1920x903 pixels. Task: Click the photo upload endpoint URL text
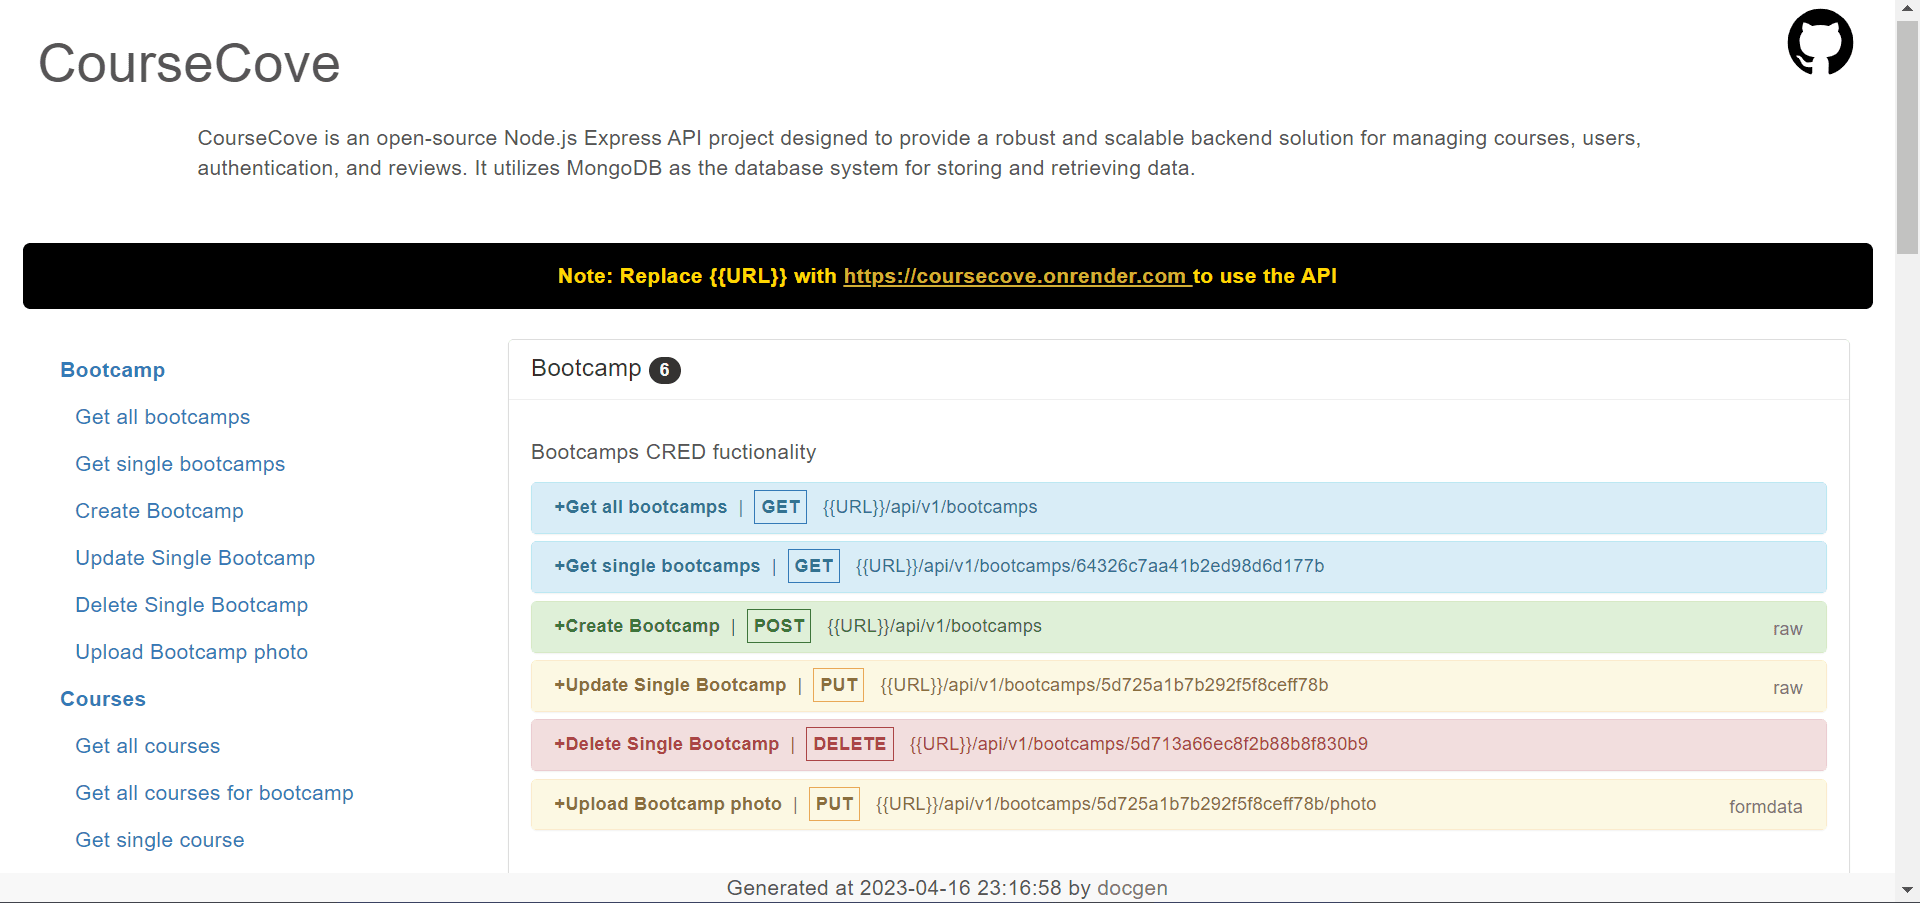click(1126, 804)
